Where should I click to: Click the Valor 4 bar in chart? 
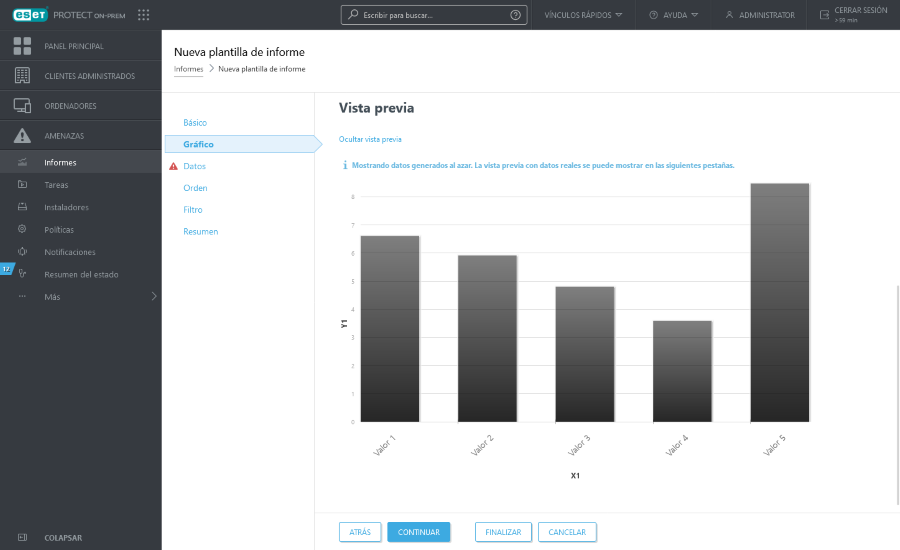point(682,371)
